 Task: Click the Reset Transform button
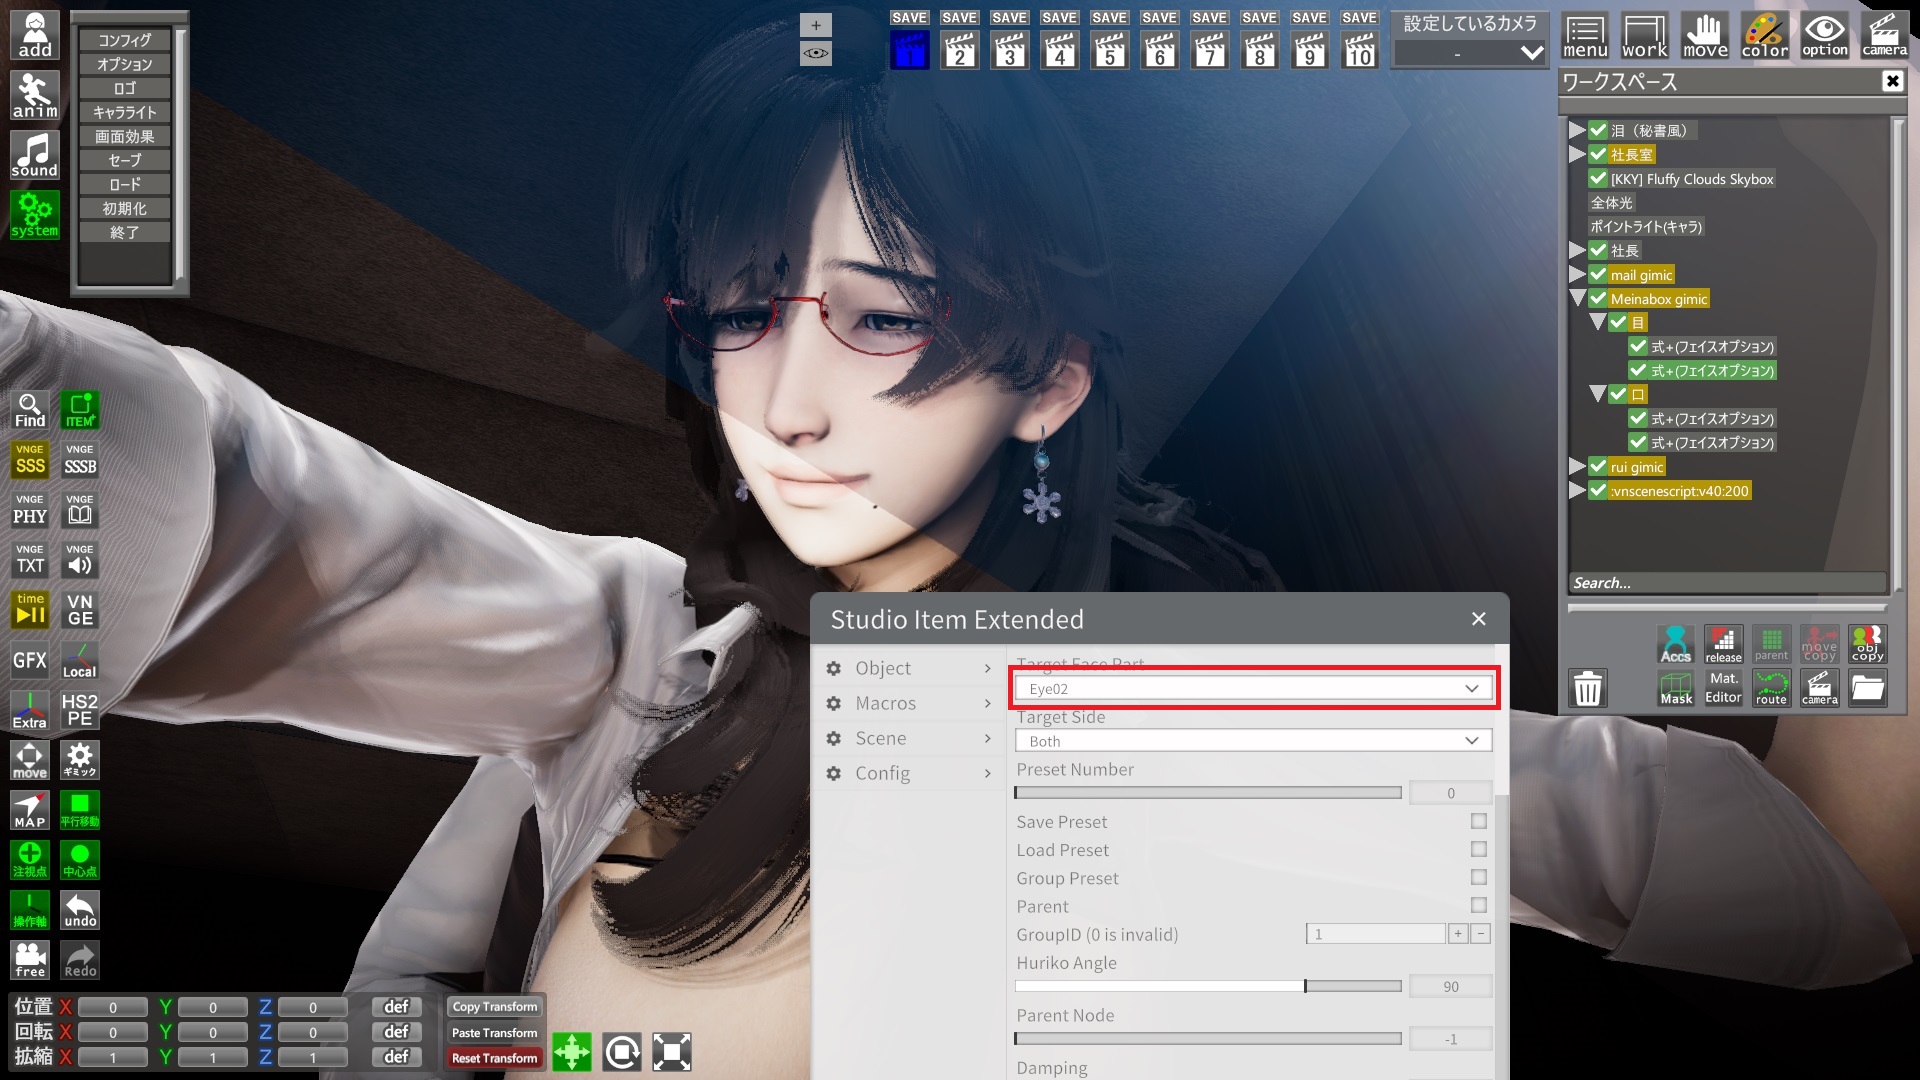coord(494,1058)
